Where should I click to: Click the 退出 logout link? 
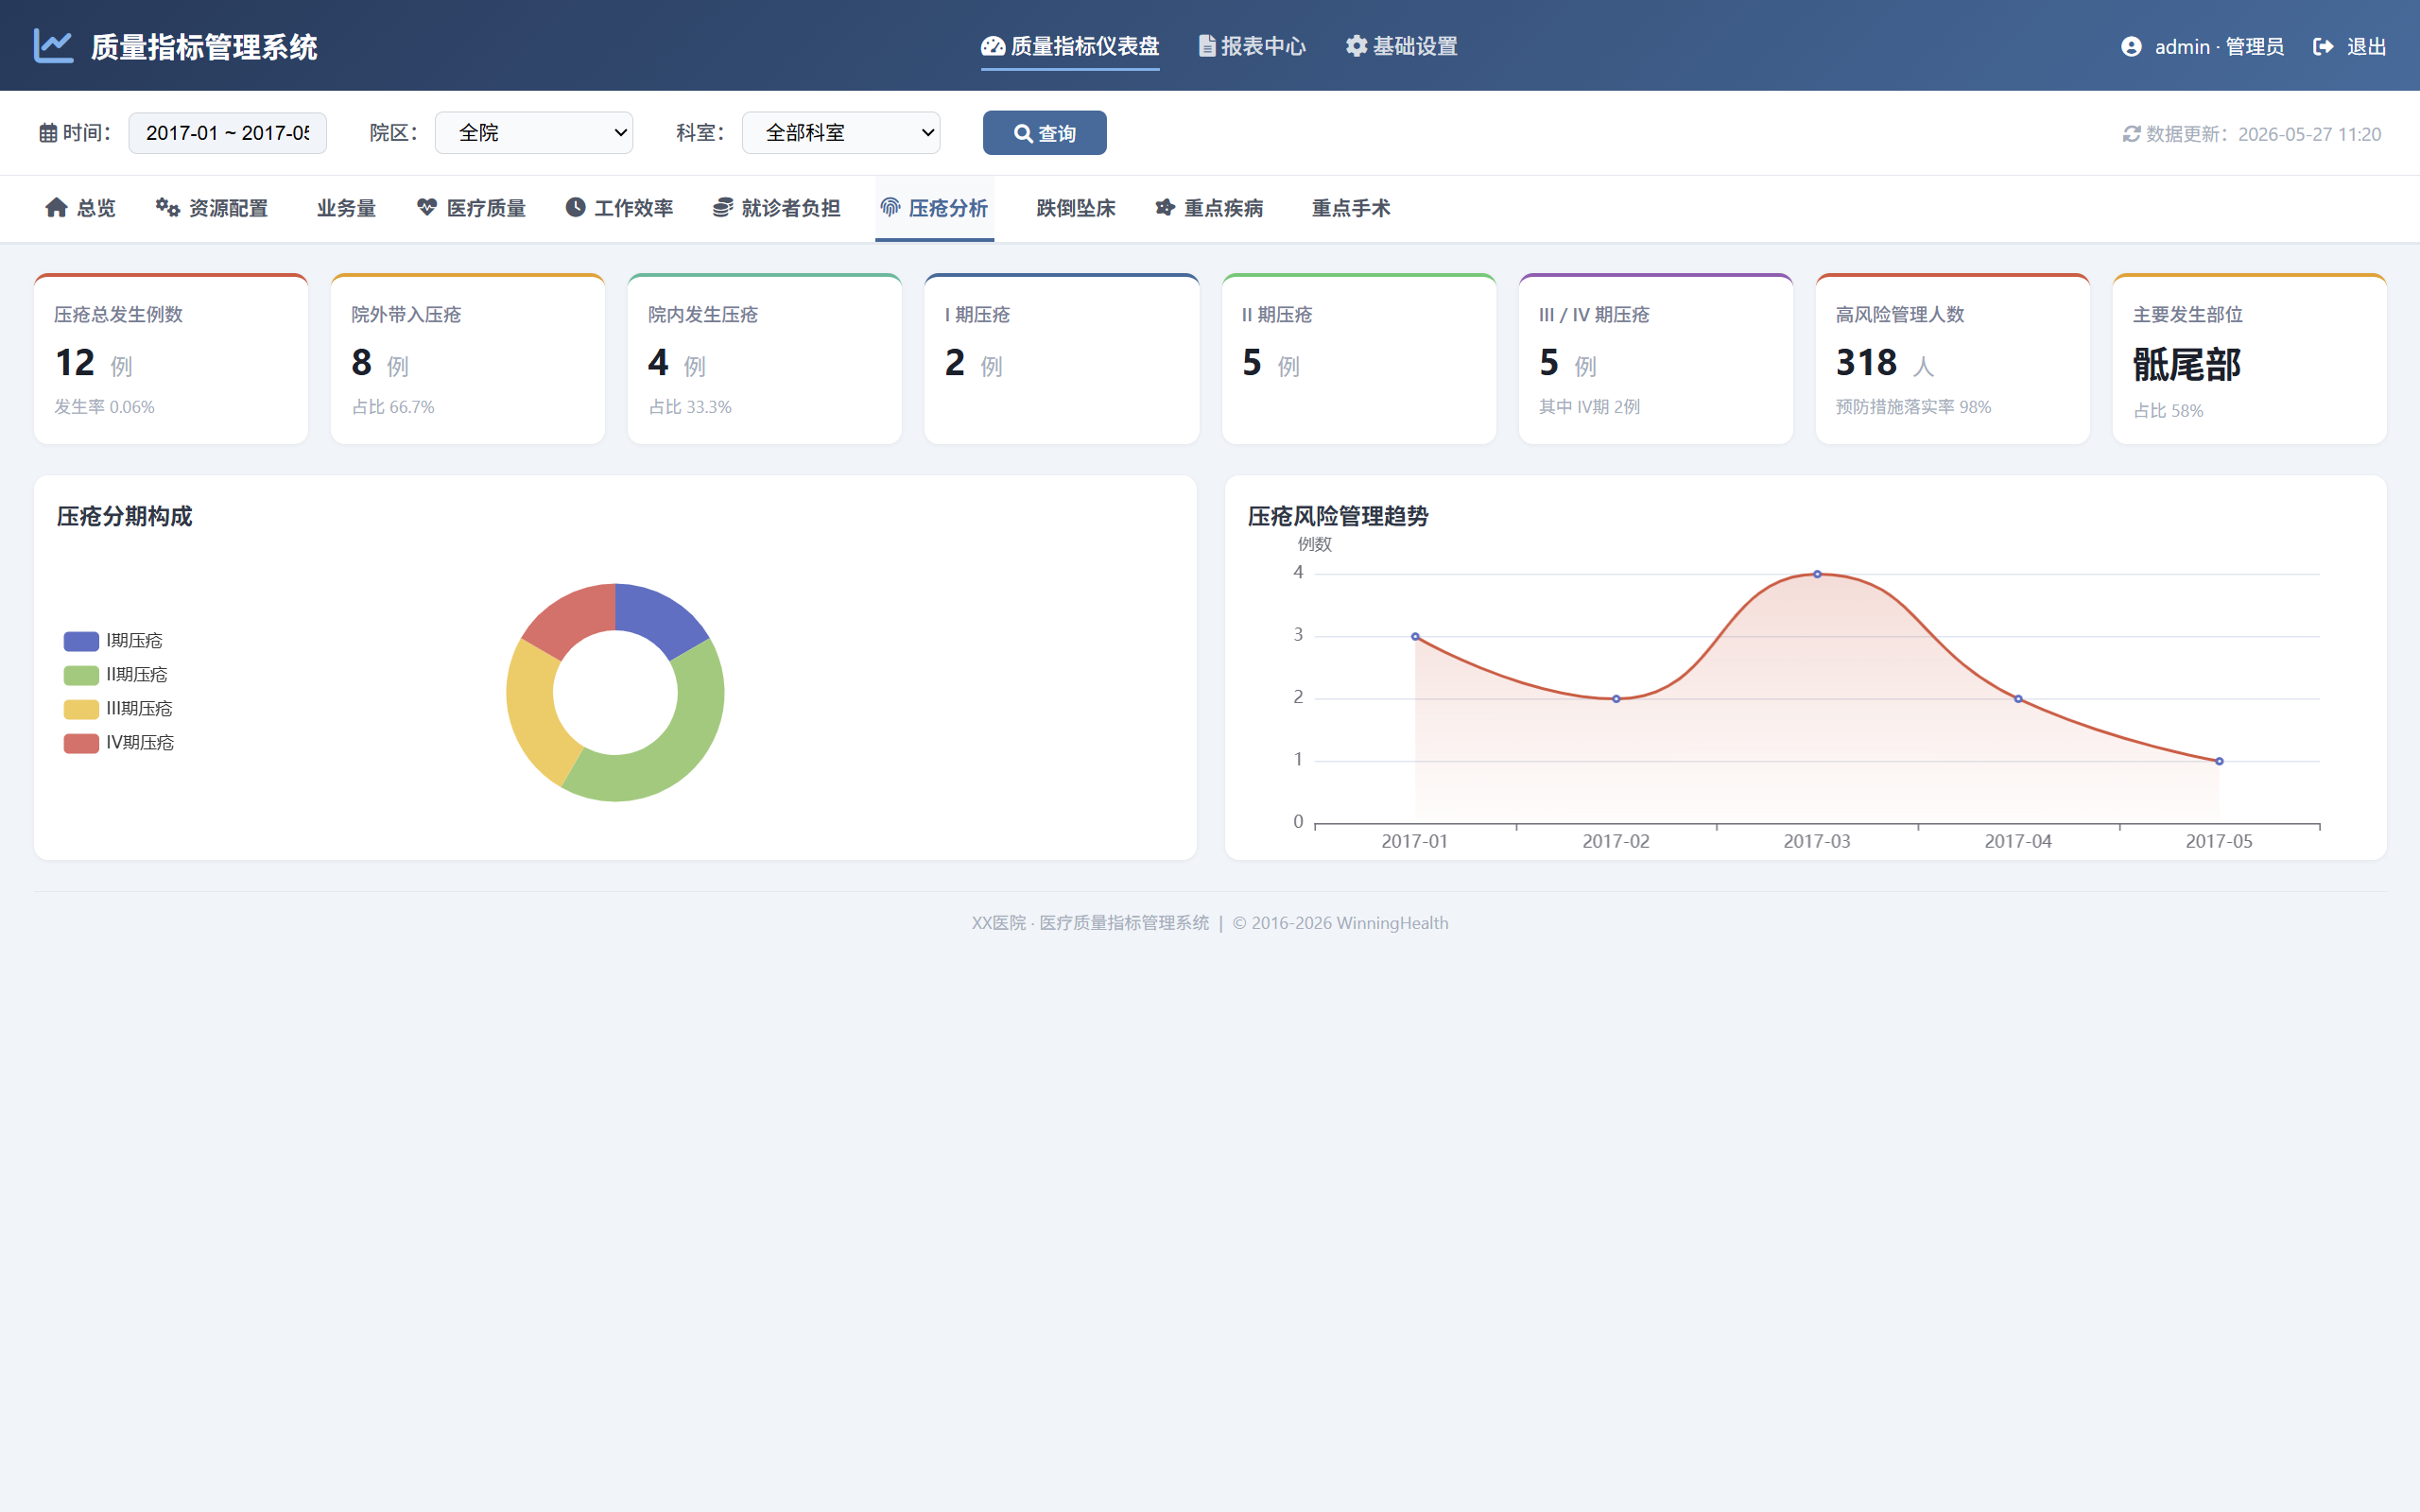tap(2350, 47)
